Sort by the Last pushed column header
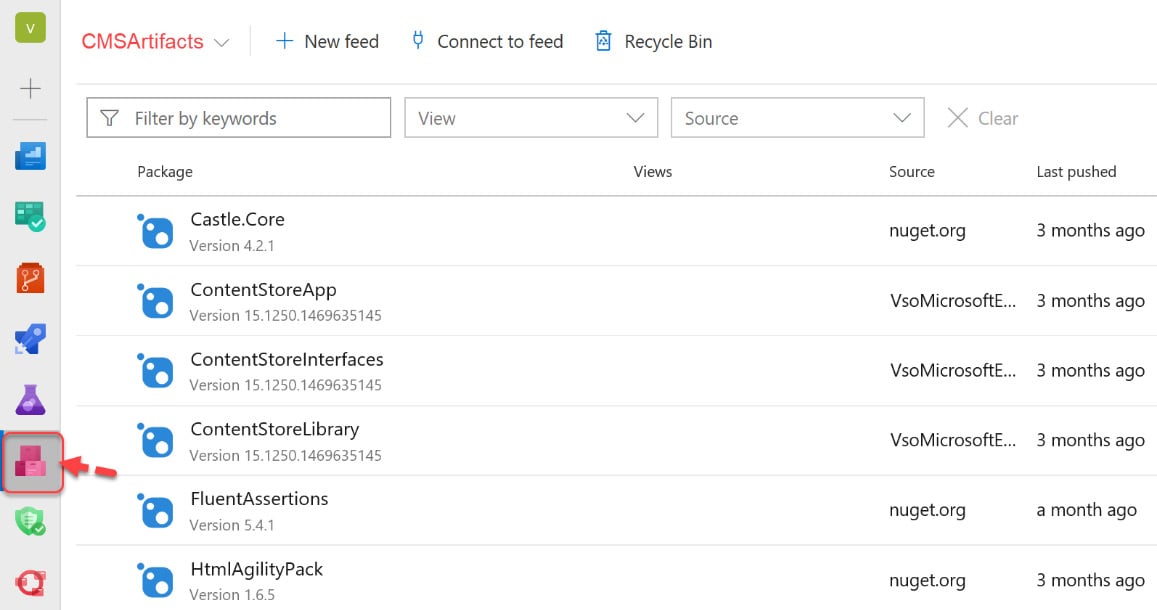 (1077, 172)
